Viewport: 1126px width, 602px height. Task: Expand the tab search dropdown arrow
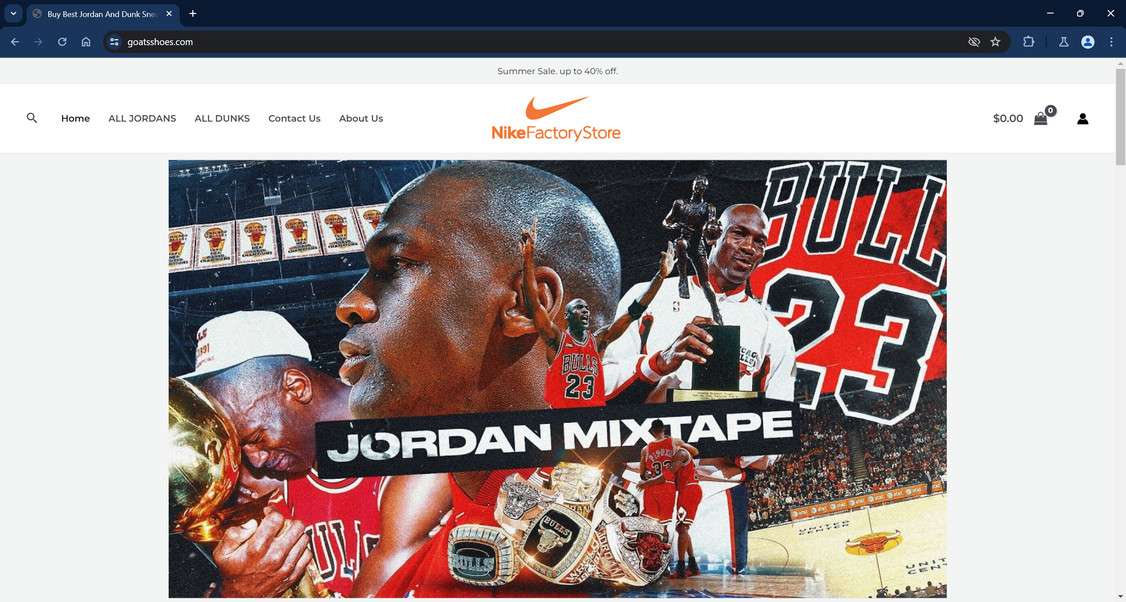pyautogui.click(x=13, y=14)
